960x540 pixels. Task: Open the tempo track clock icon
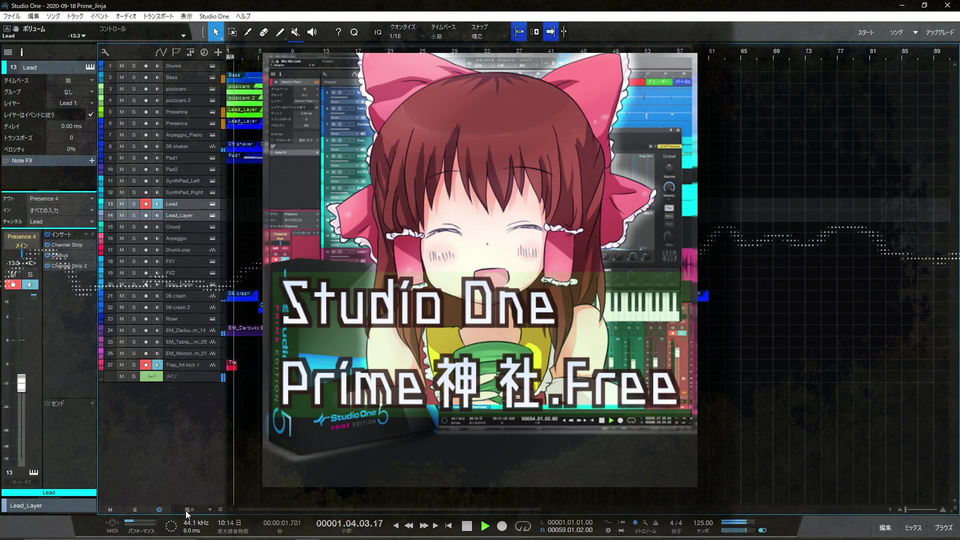204,53
